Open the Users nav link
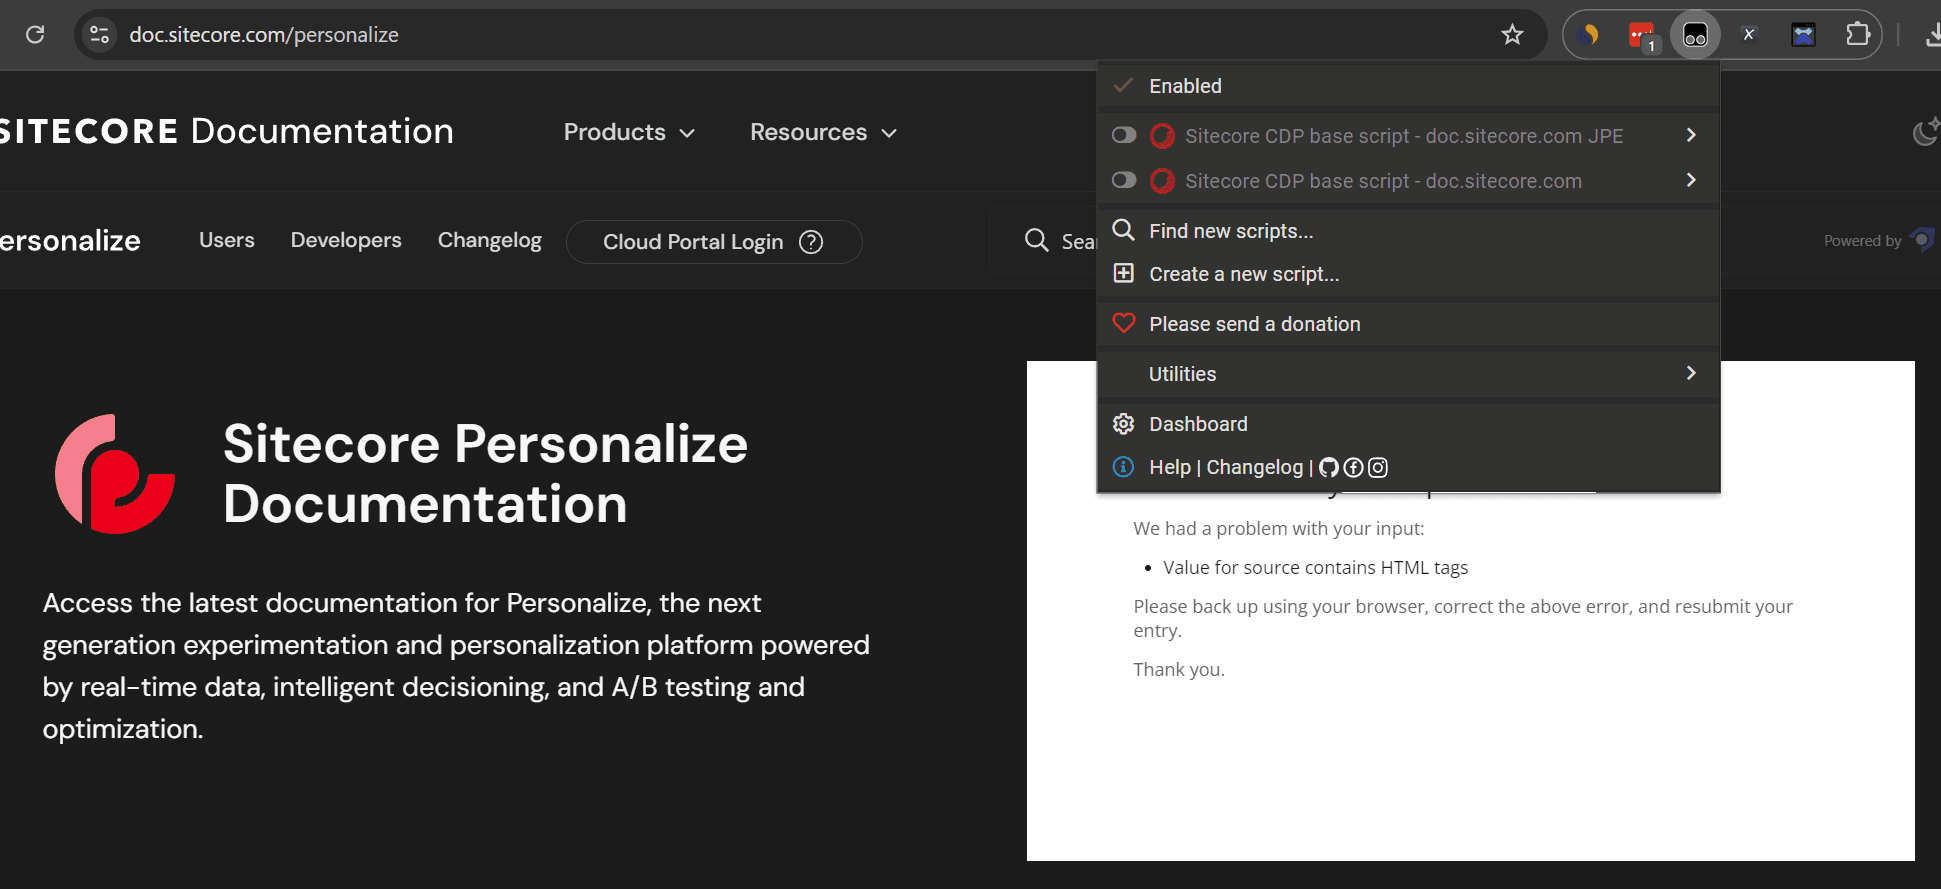 click(x=227, y=240)
